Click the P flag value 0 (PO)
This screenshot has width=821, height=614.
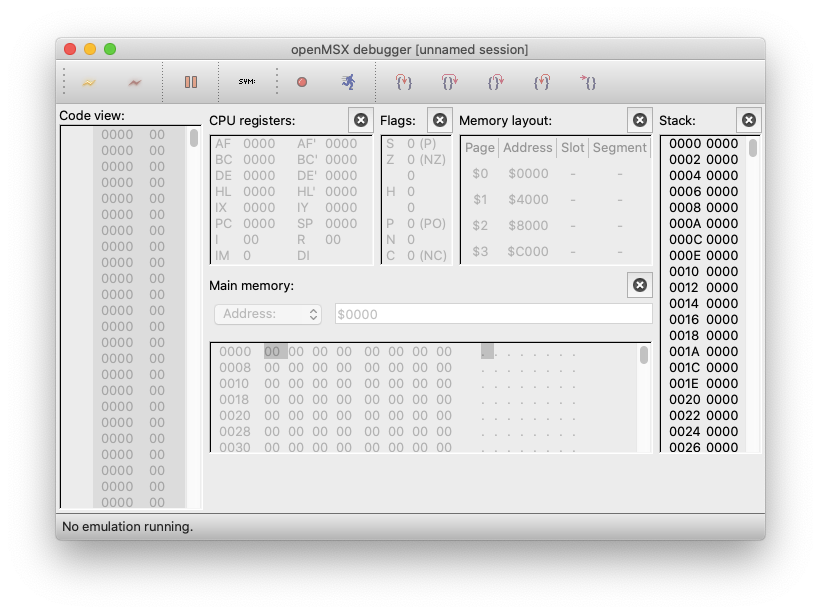(426, 224)
